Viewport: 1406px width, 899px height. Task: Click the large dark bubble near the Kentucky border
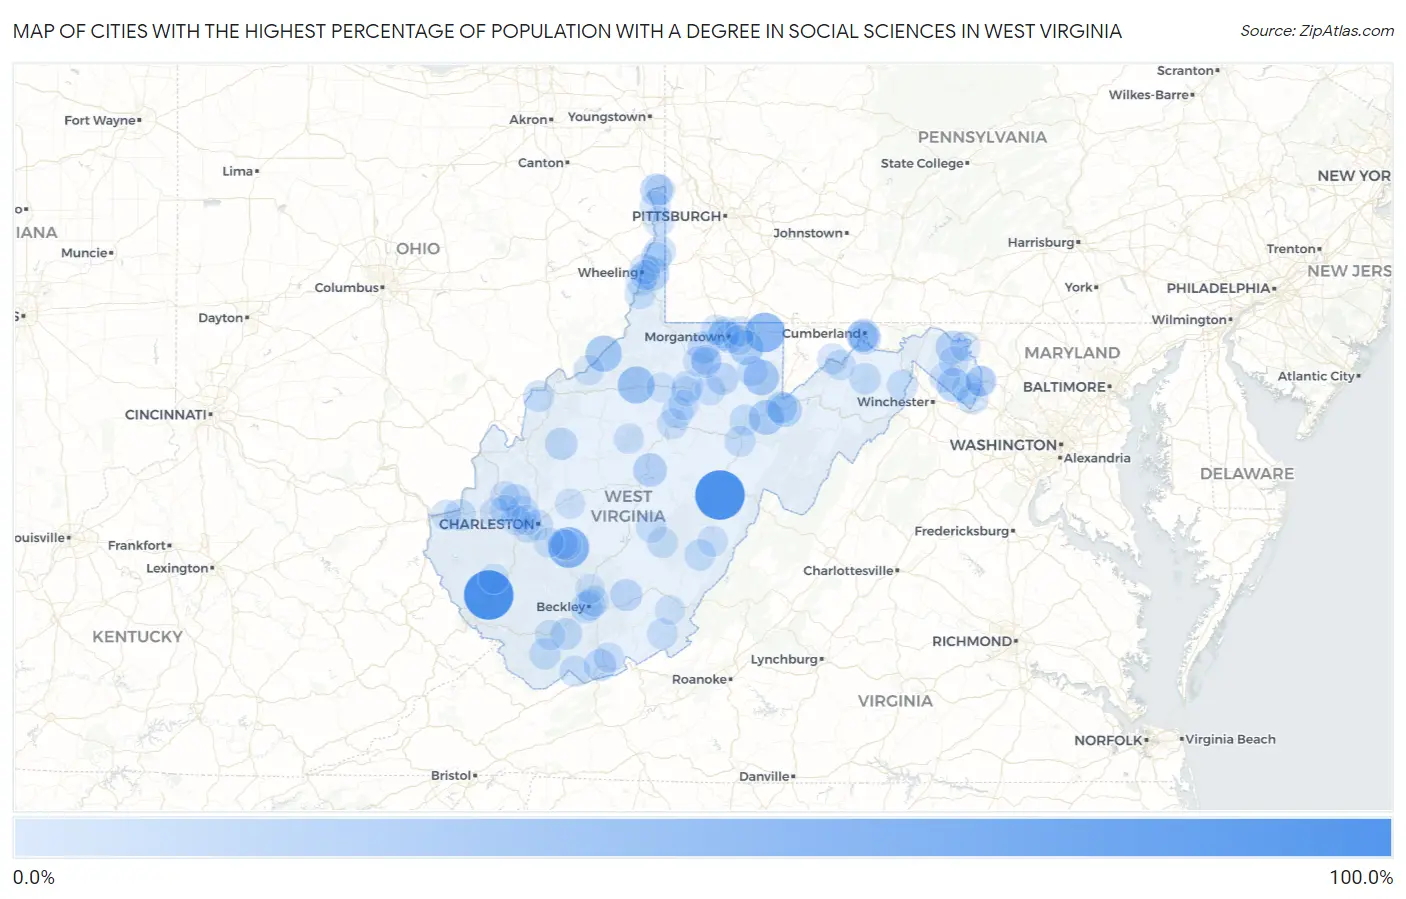[x=489, y=595]
